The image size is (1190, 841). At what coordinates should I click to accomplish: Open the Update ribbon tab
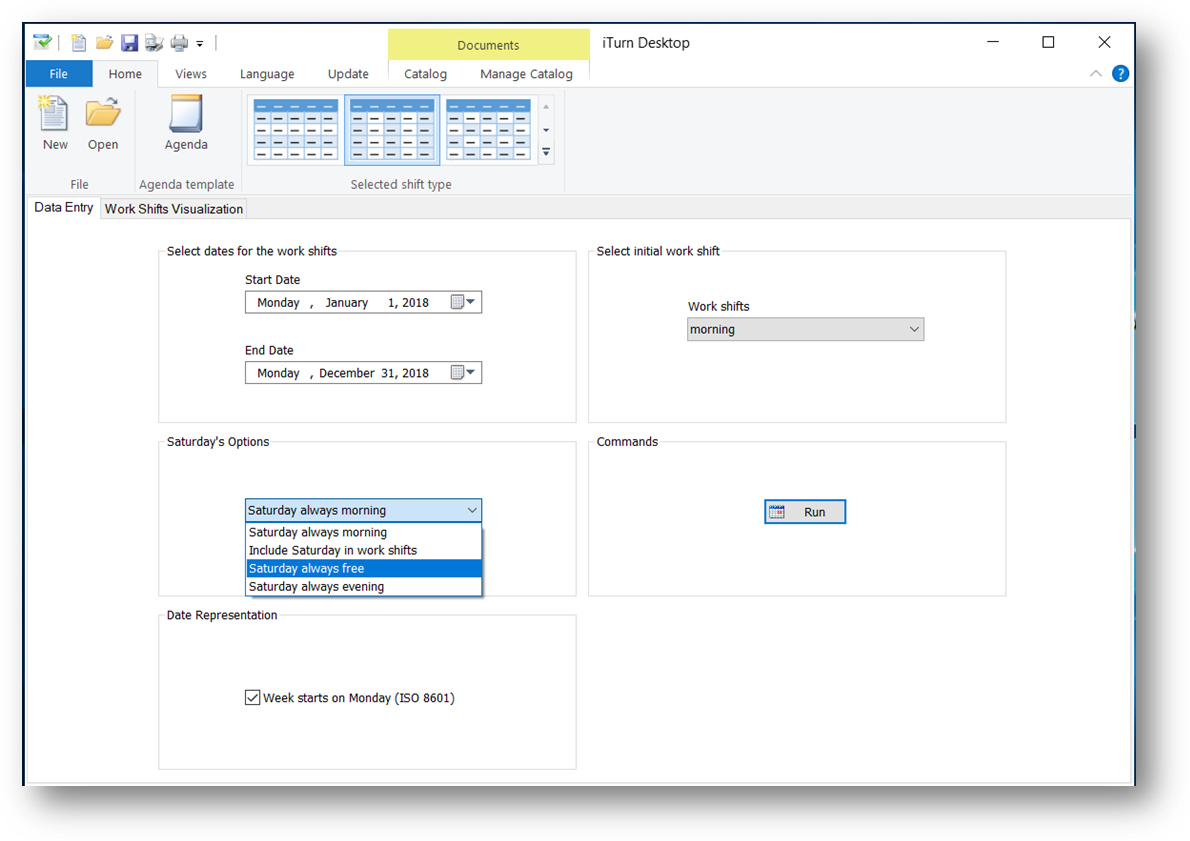(348, 74)
